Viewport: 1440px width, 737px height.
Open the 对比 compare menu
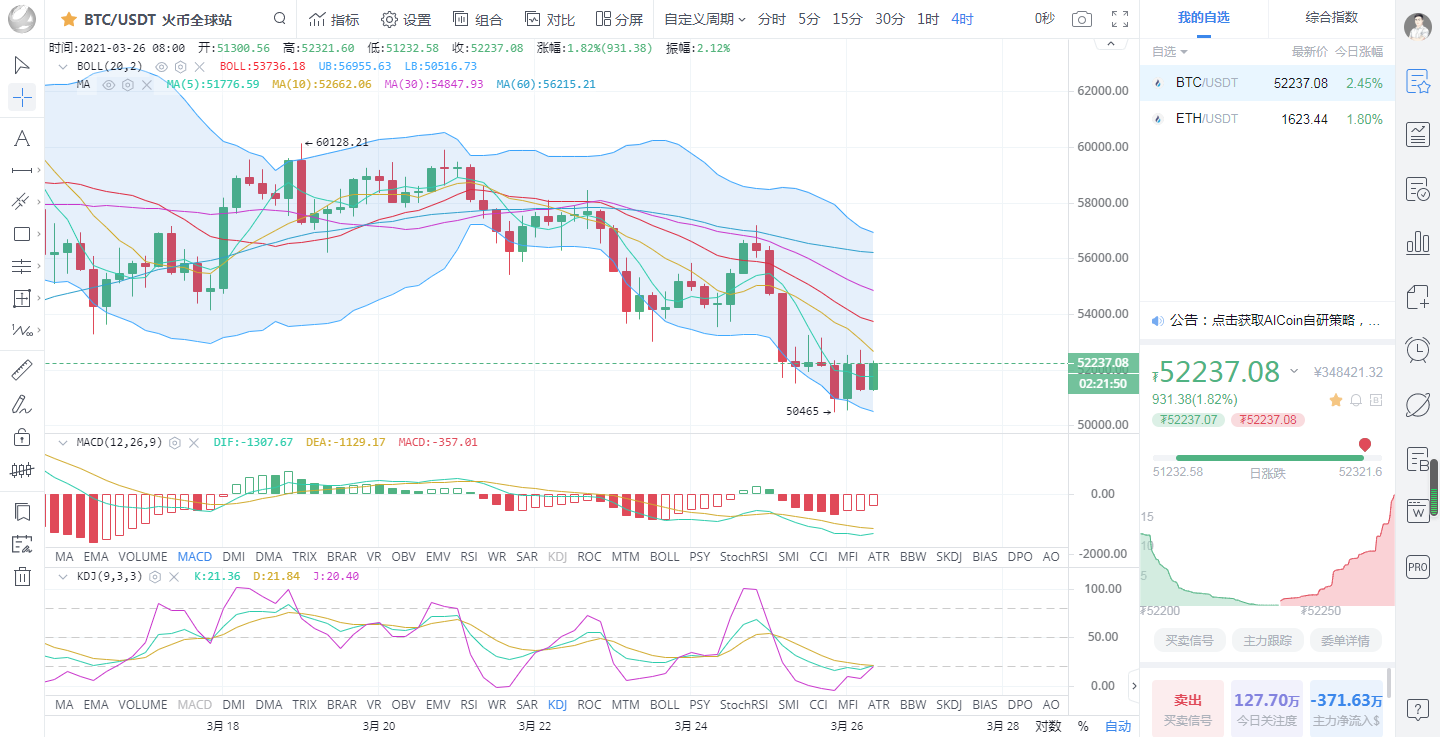pyautogui.click(x=549, y=19)
